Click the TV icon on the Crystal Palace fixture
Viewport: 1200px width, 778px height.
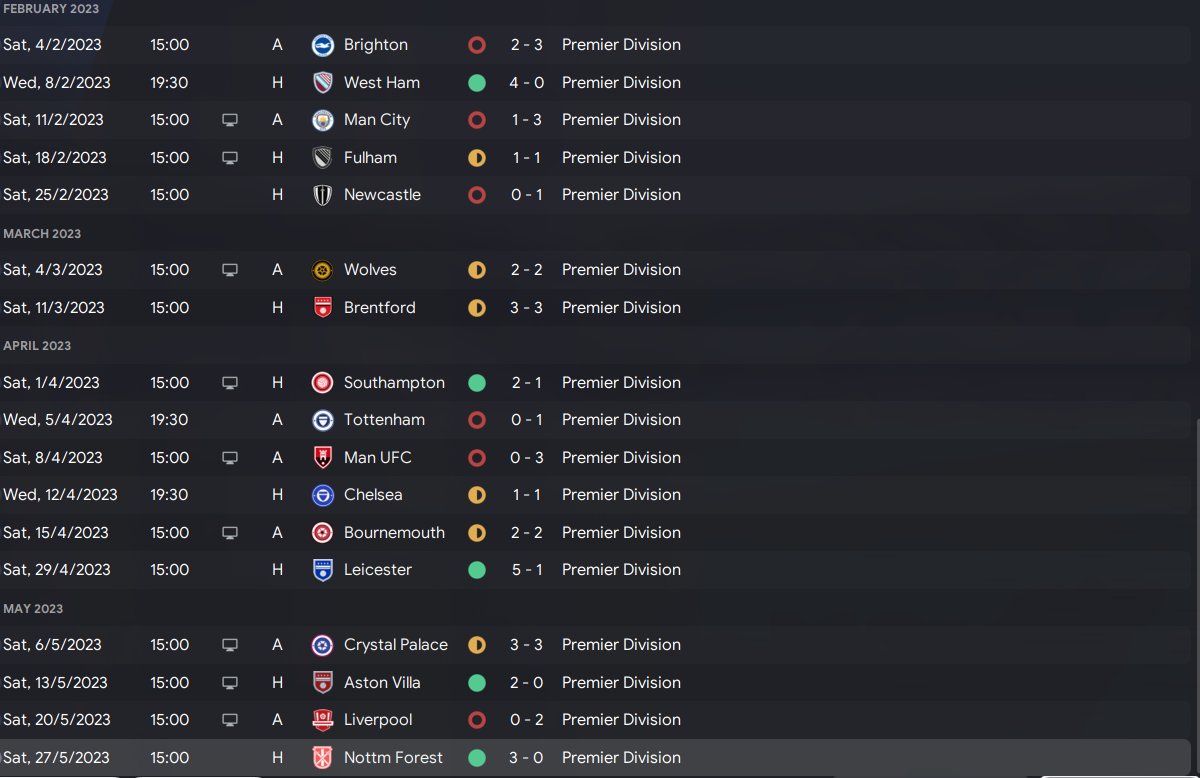click(x=230, y=645)
